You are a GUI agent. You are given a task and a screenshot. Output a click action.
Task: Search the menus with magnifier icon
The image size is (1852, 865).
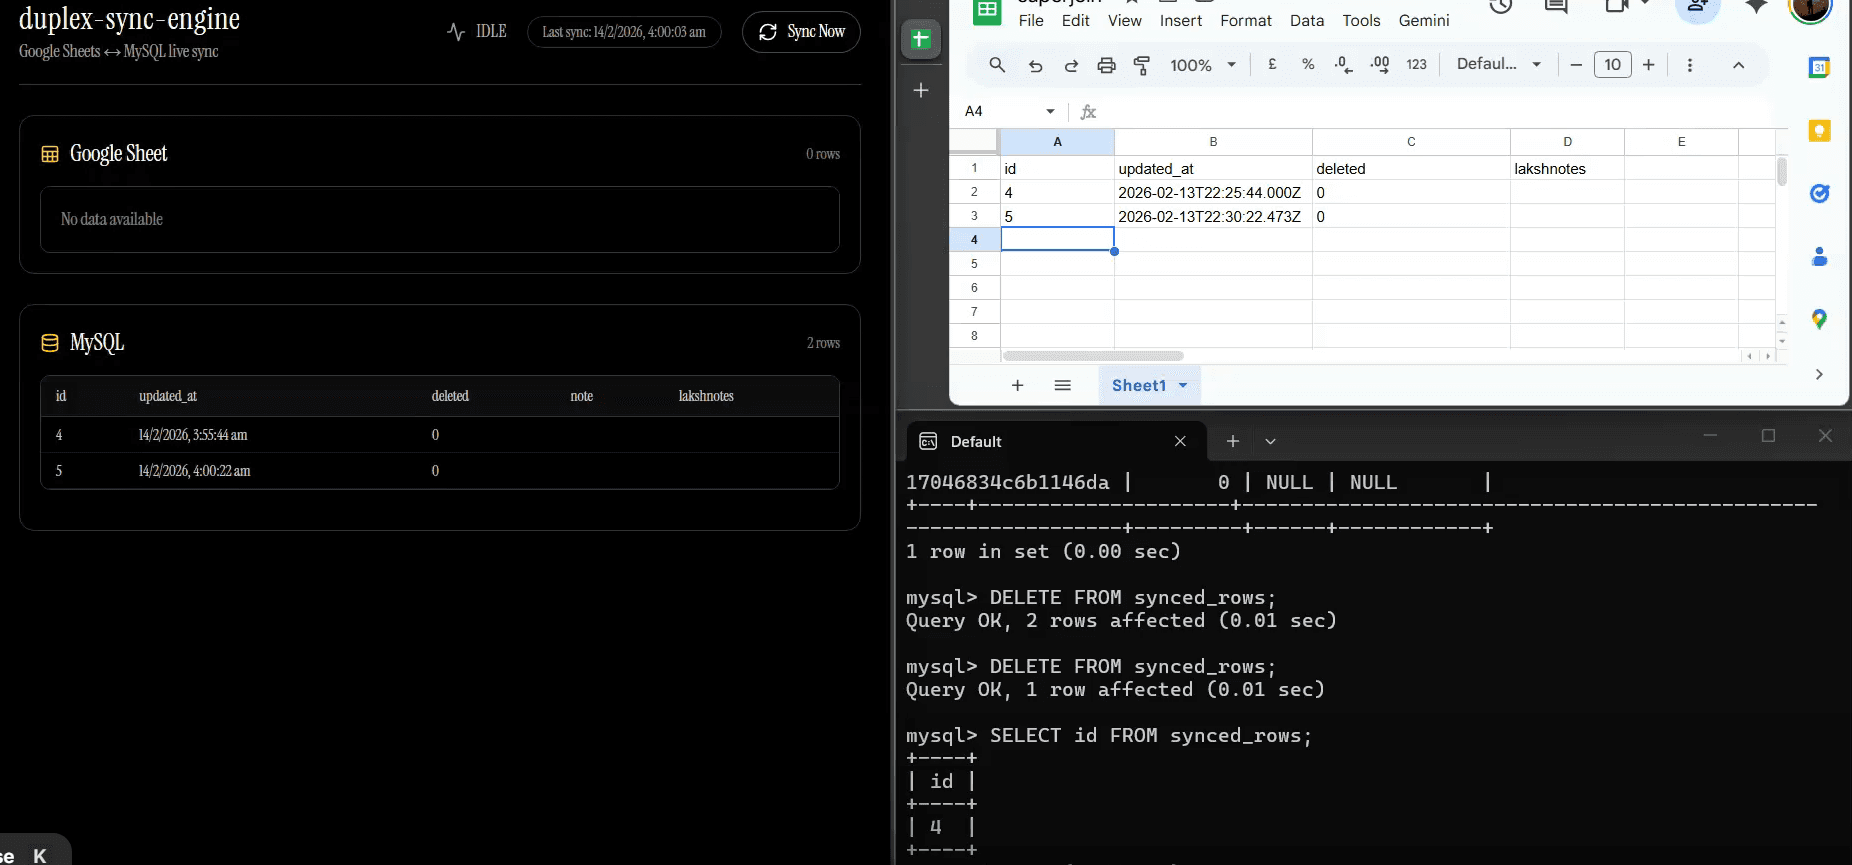(997, 65)
